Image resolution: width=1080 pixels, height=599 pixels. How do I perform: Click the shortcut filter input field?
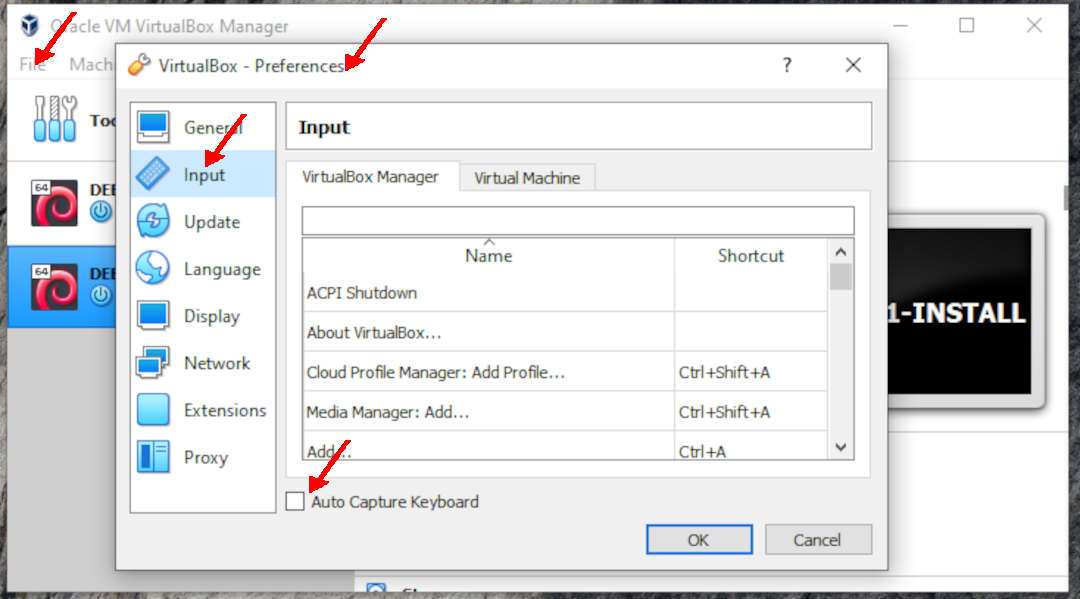(578, 219)
